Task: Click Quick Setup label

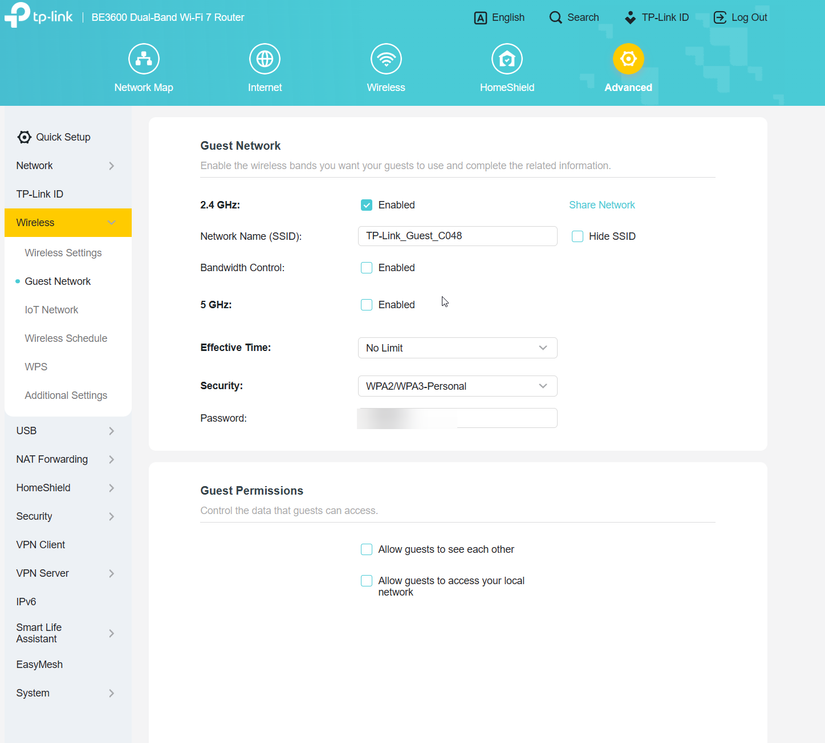Action: tap(63, 137)
